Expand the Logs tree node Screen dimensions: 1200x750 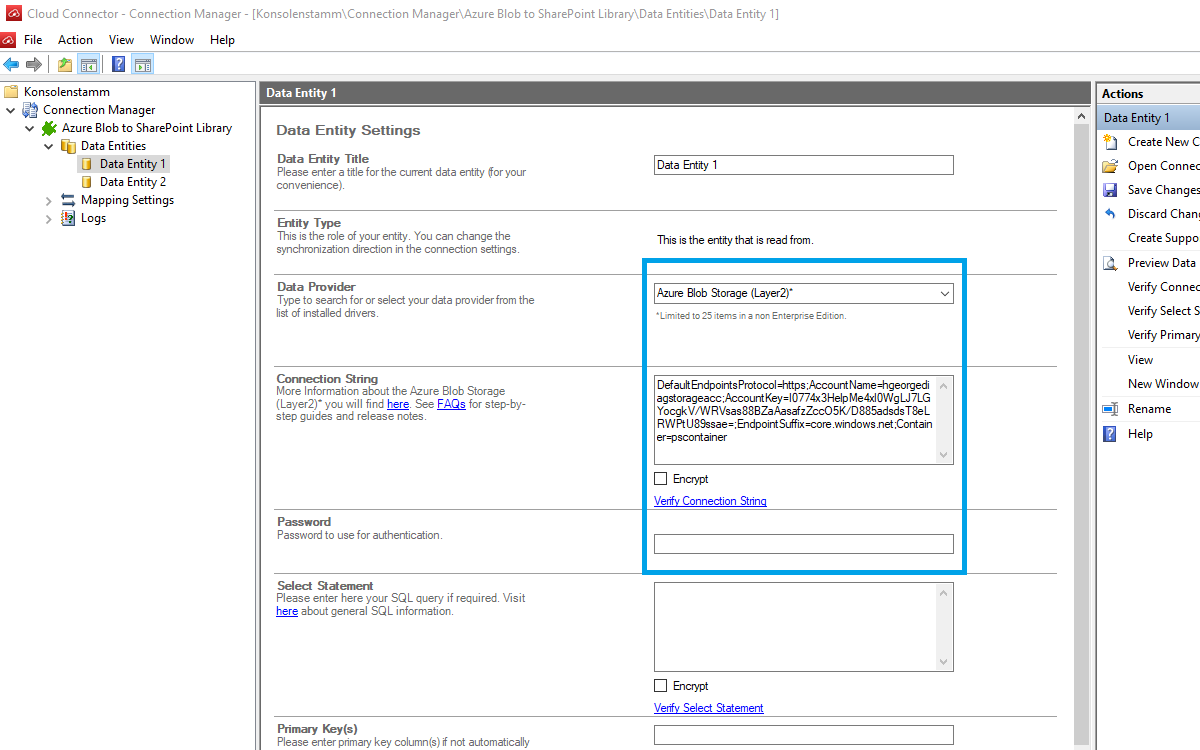[x=49, y=218]
